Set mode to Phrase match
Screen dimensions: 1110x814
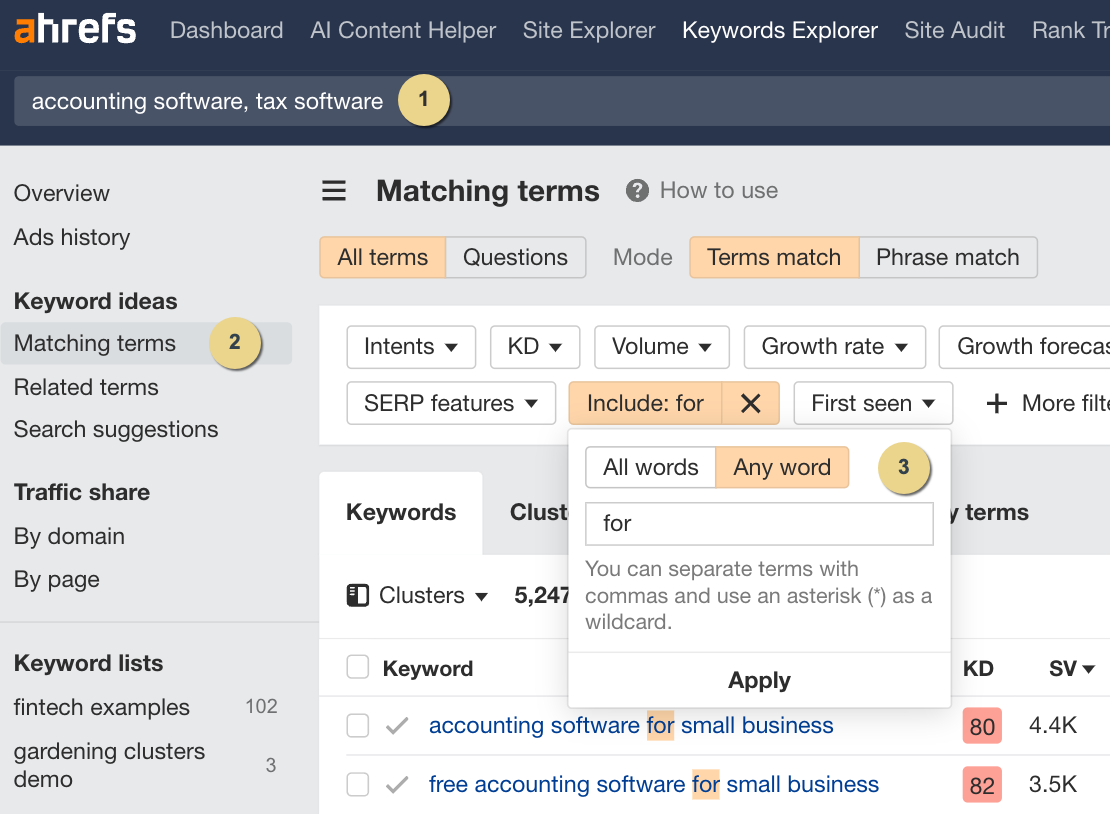pyautogui.click(x=948, y=257)
